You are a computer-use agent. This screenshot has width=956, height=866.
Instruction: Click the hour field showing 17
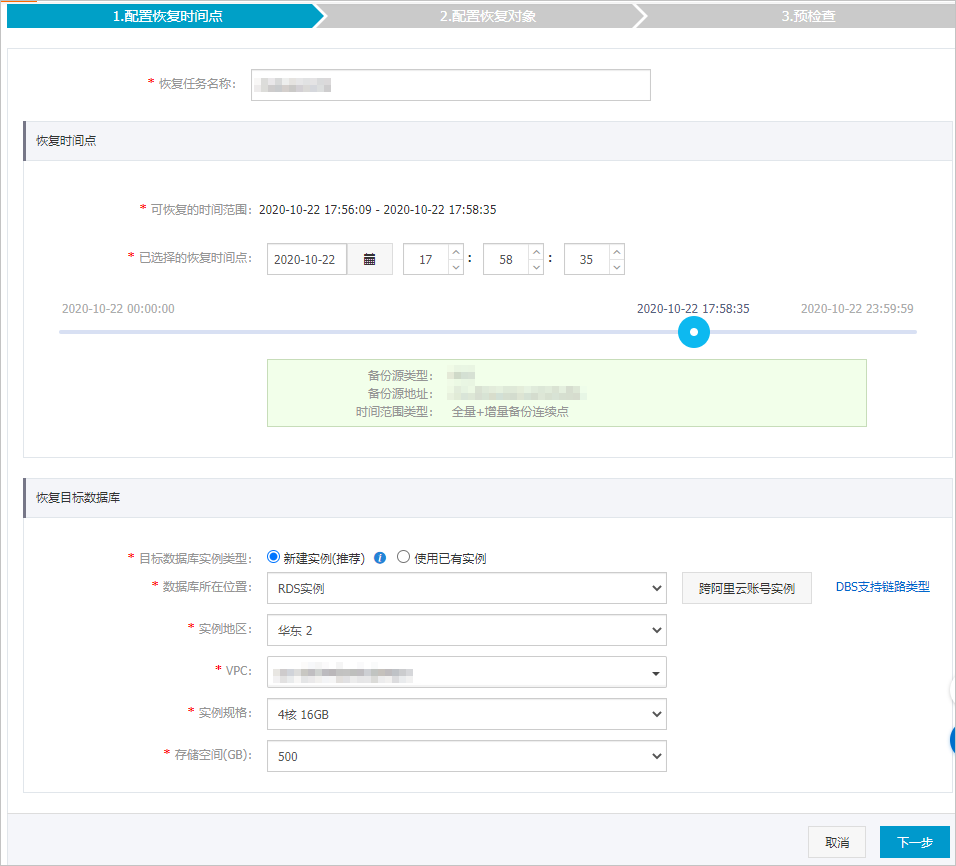[426, 259]
